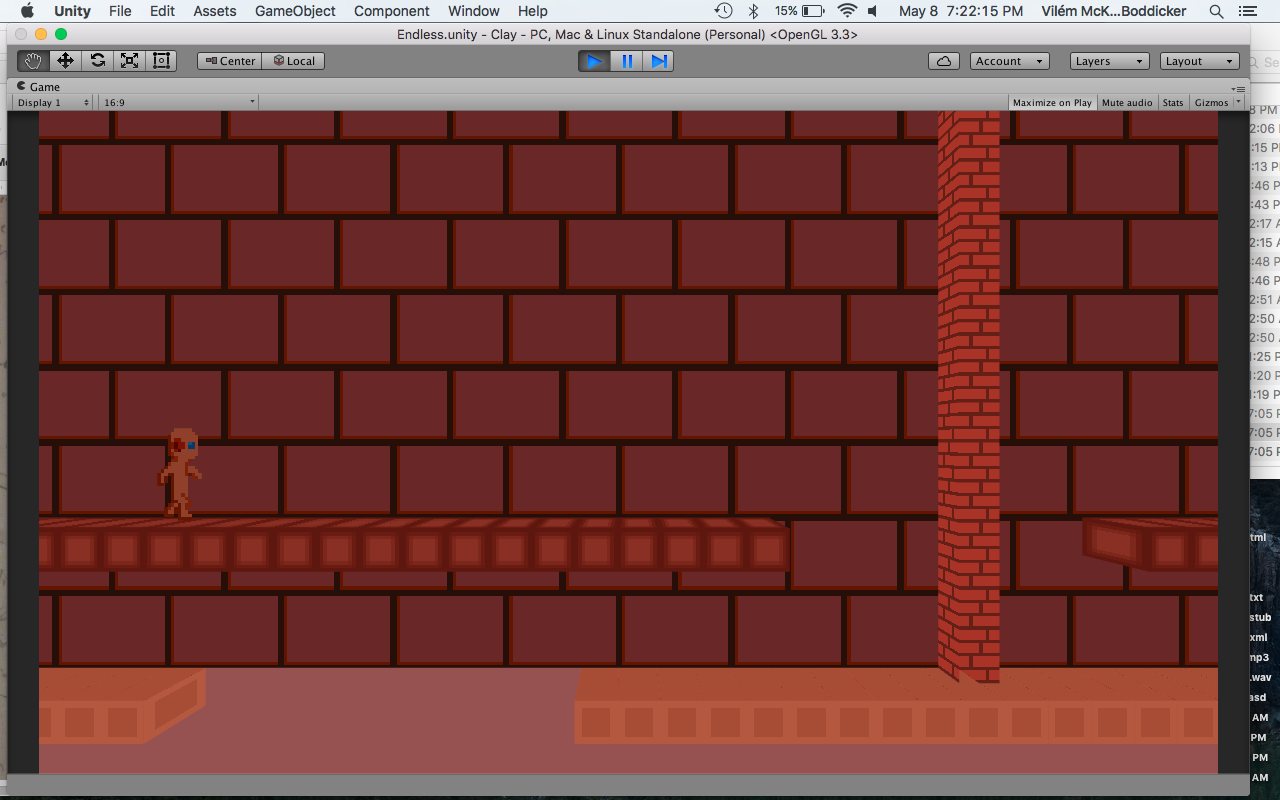Image resolution: width=1280 pixels, height=800 pixels.
Task: Open the Window menu
Action: pyautogui.click(x=474, y=11)
